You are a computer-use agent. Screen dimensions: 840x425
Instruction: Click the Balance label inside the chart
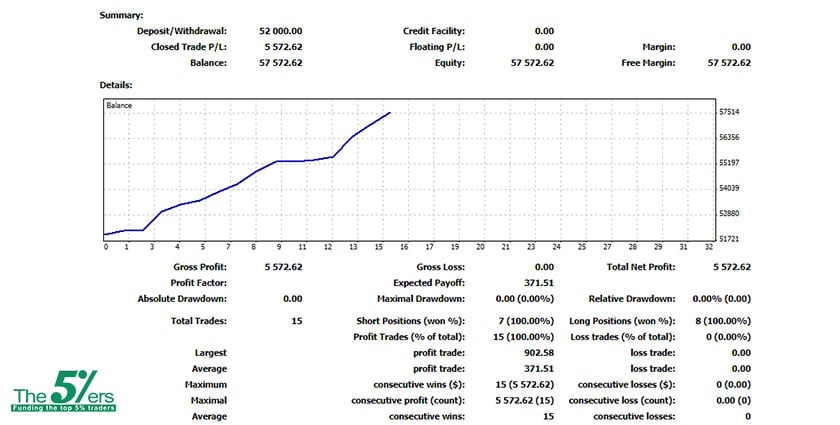[120, 105]
